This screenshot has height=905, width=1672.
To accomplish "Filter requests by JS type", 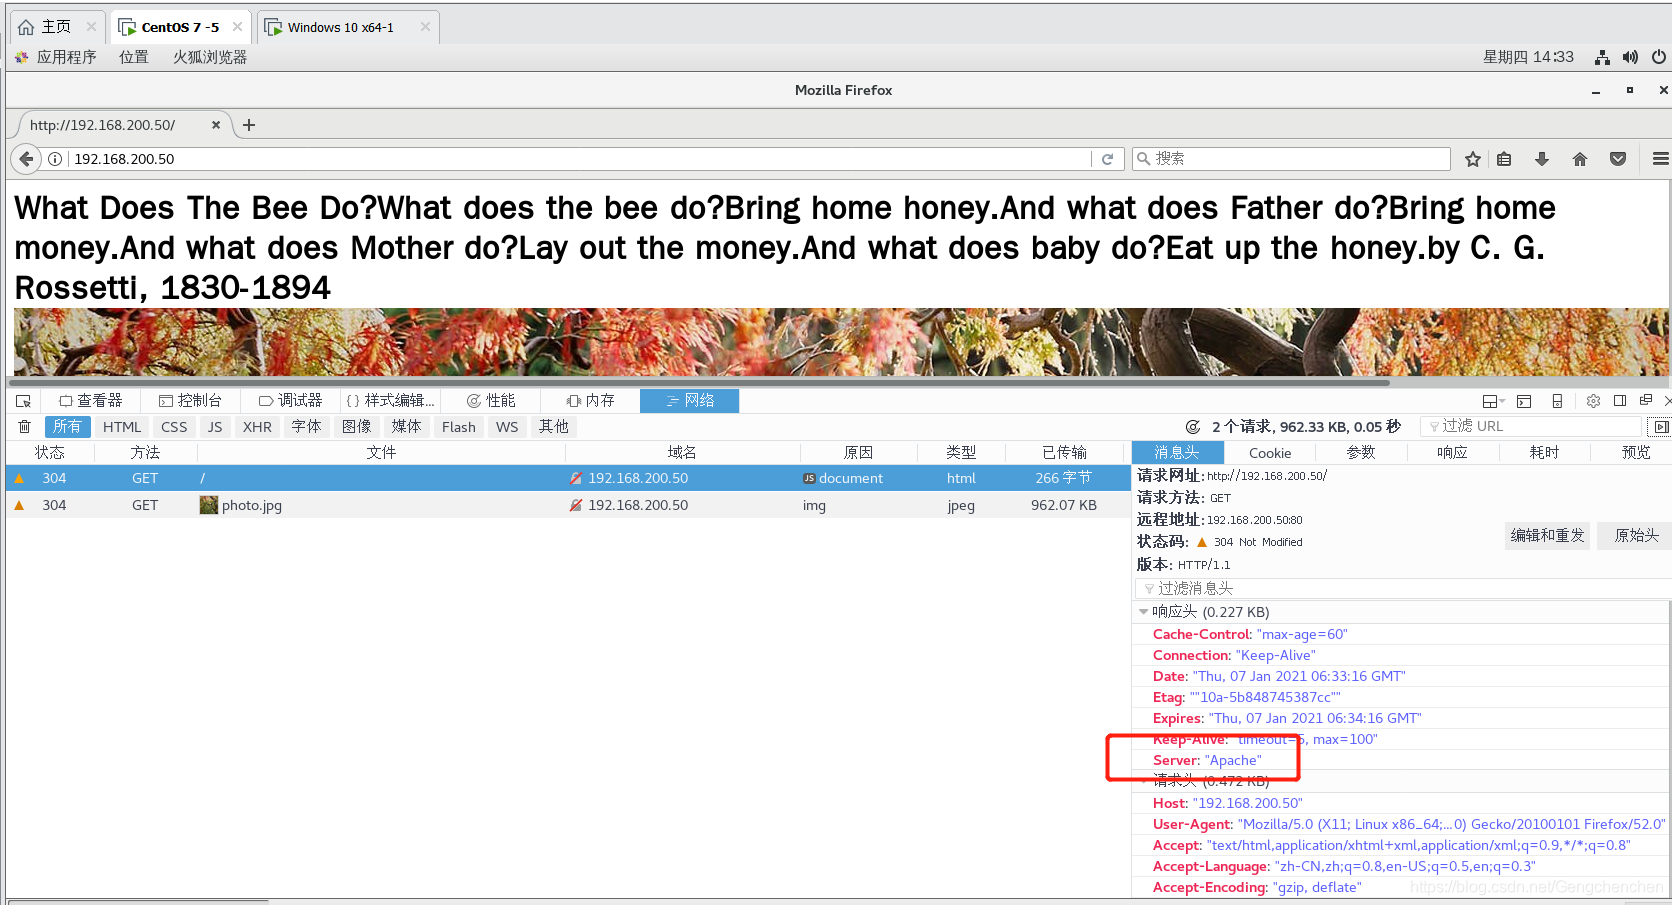I will pos(215,427).
